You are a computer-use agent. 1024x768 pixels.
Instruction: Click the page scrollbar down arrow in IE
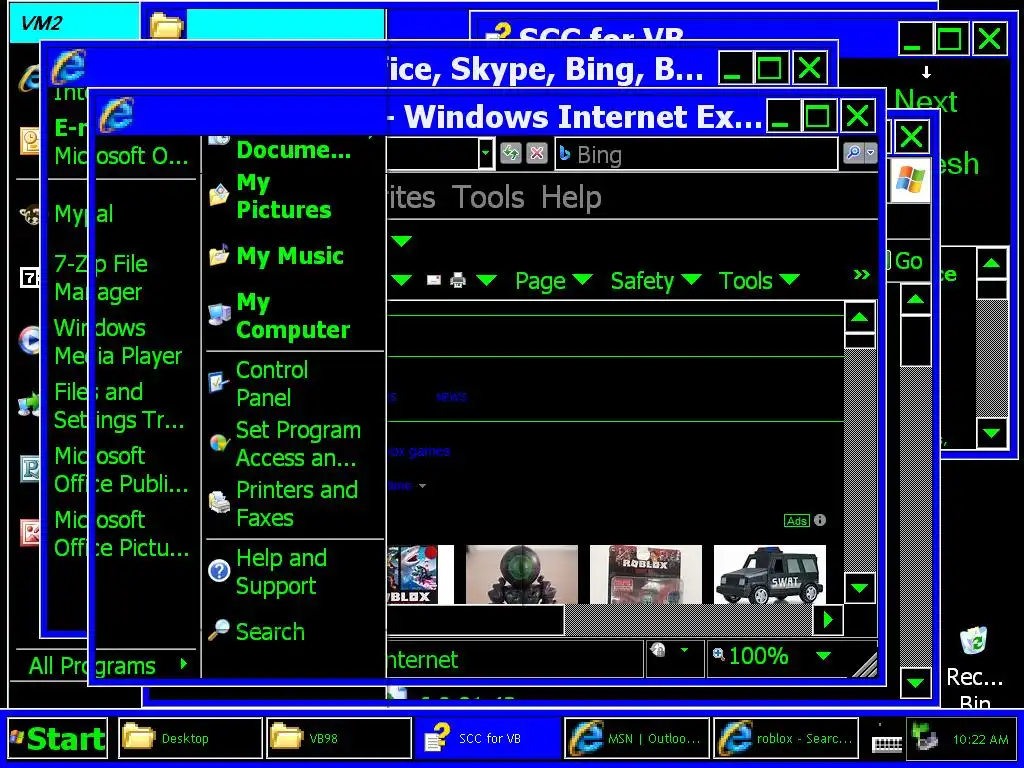click(x=859, y=588)
